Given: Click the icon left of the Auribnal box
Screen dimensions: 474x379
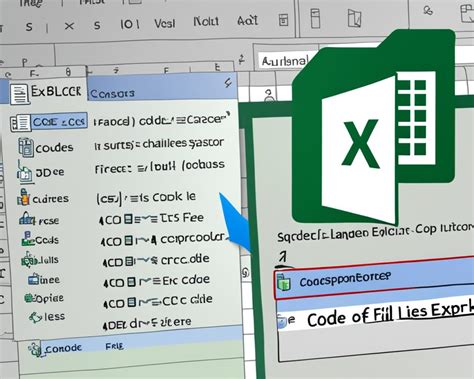Looking at the screenshot, I should click(242, 60).
